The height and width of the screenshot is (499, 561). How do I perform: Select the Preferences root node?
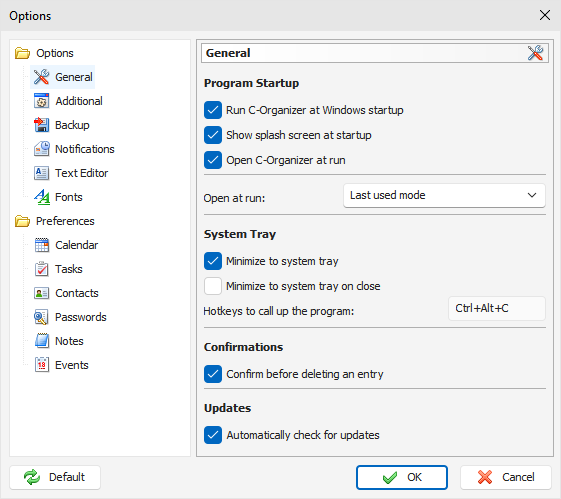point(65,221)
